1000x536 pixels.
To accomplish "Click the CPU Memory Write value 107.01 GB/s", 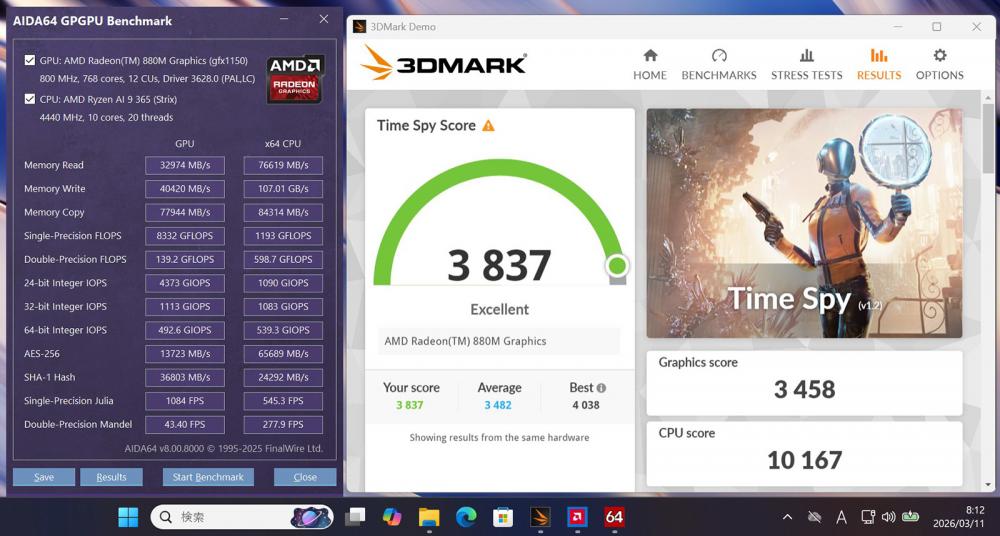I will pyautogui.click(x=283, y=189).
